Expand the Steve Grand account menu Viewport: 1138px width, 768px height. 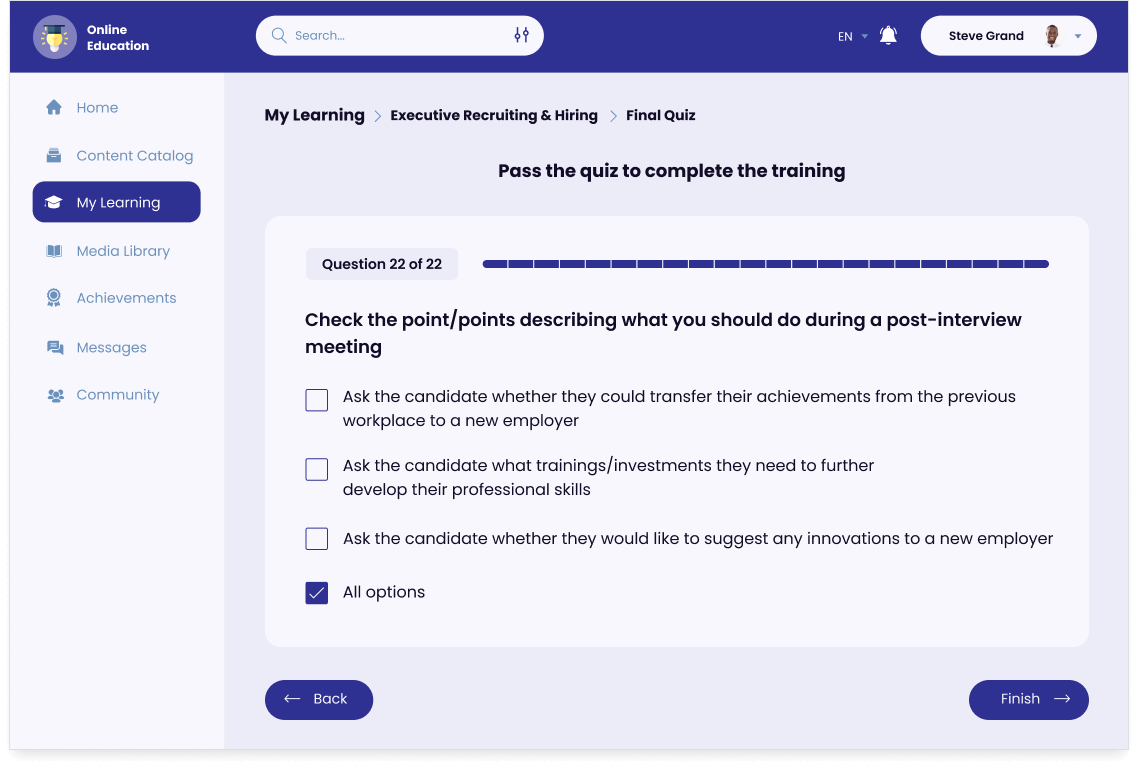pos(1077,36)
